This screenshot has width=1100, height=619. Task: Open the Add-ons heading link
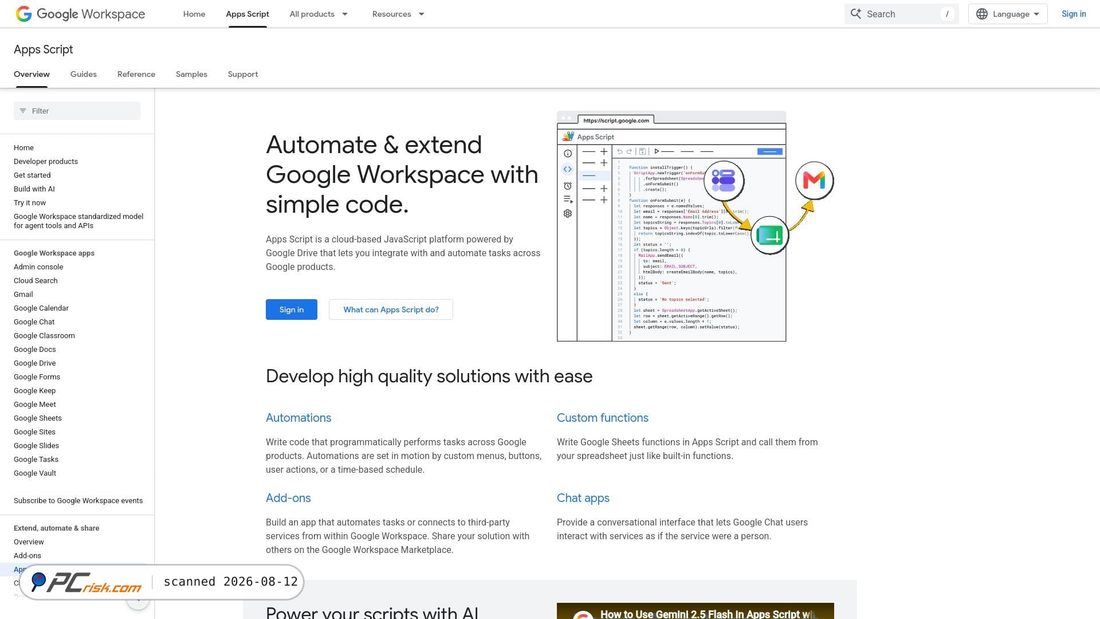288,498
